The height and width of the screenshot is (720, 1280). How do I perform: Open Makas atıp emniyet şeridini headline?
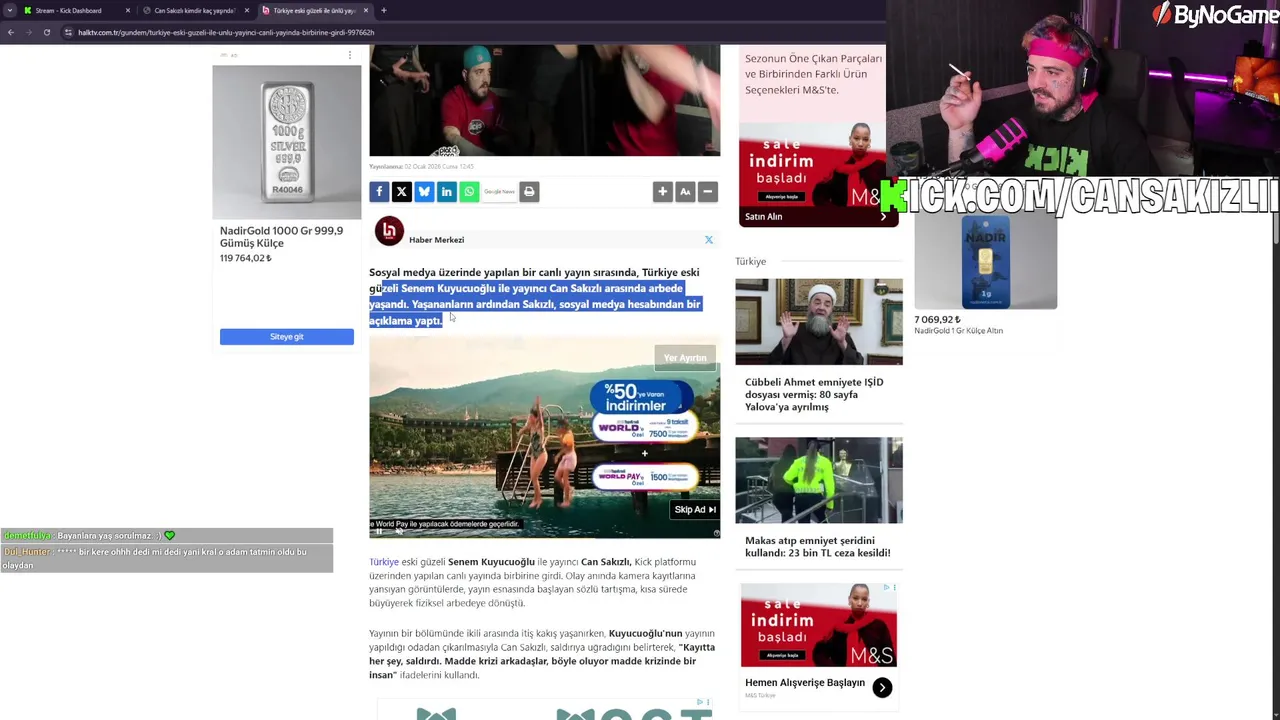click(x=817, y=546)
